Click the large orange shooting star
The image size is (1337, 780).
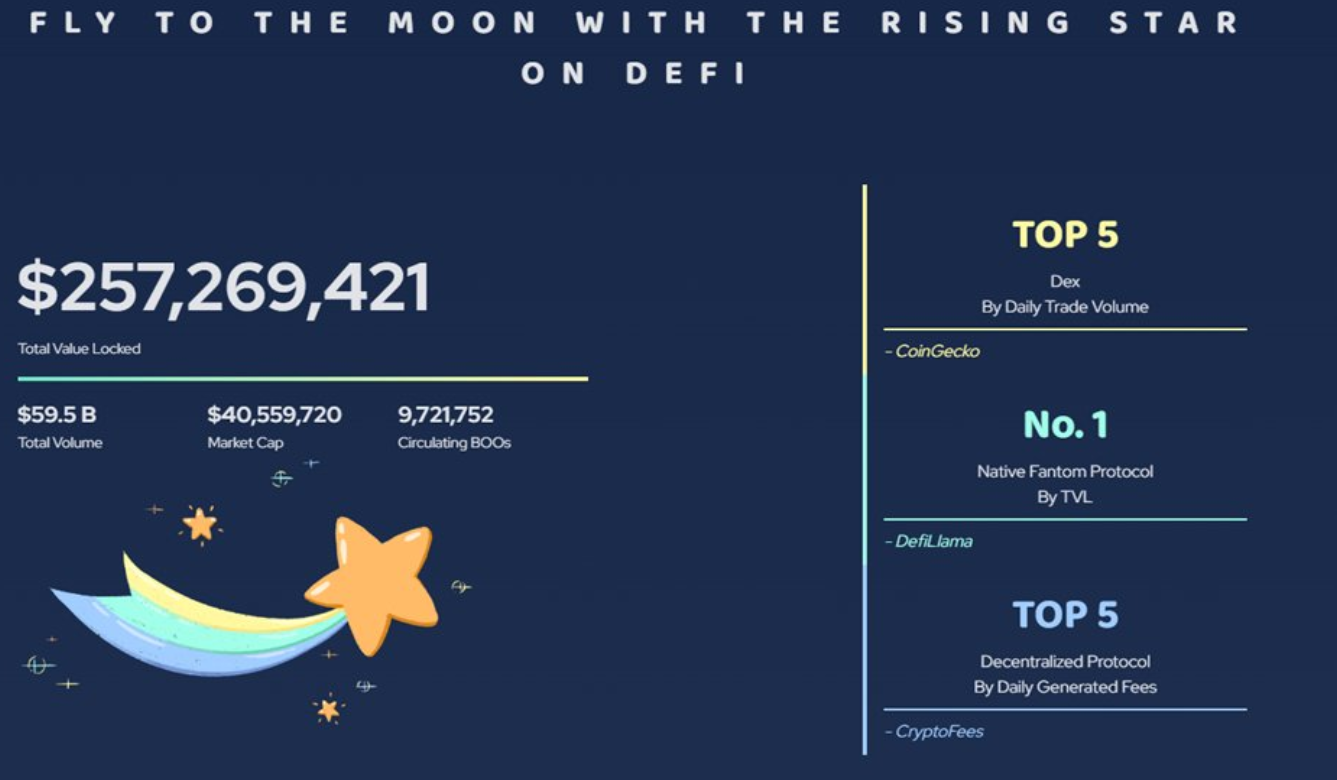[375, 583]
